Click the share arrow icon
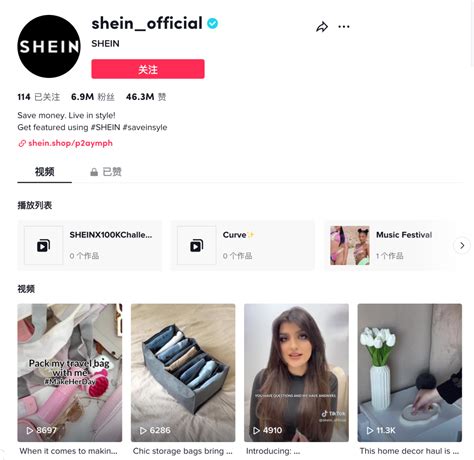The width and height of the screenshot is (474, 460). click(322, 27)
